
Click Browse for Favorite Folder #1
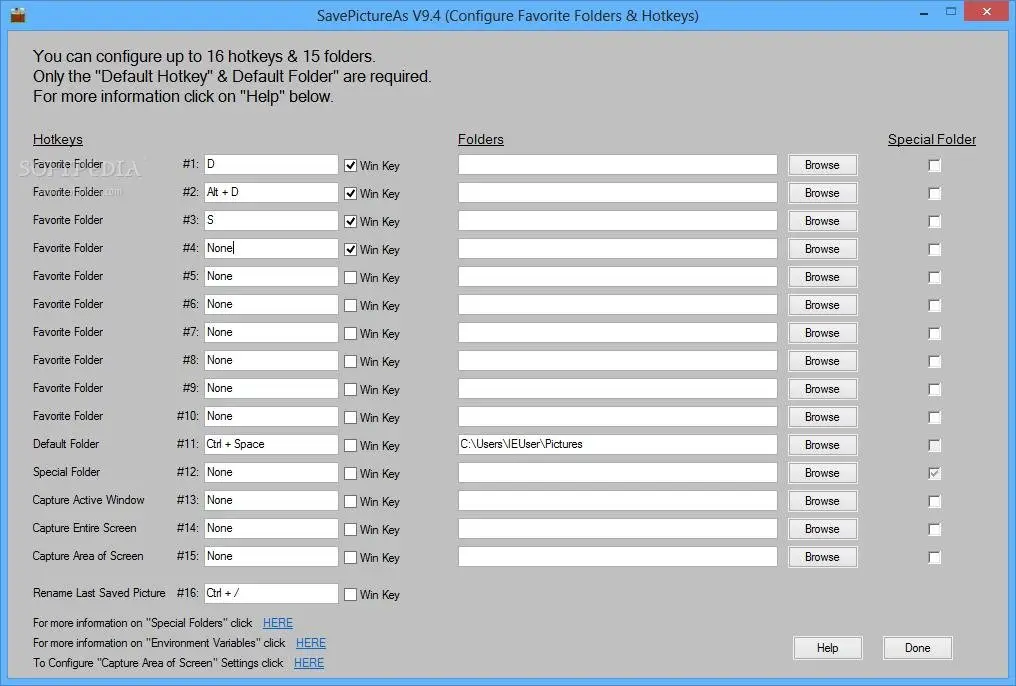coord(822,165)
